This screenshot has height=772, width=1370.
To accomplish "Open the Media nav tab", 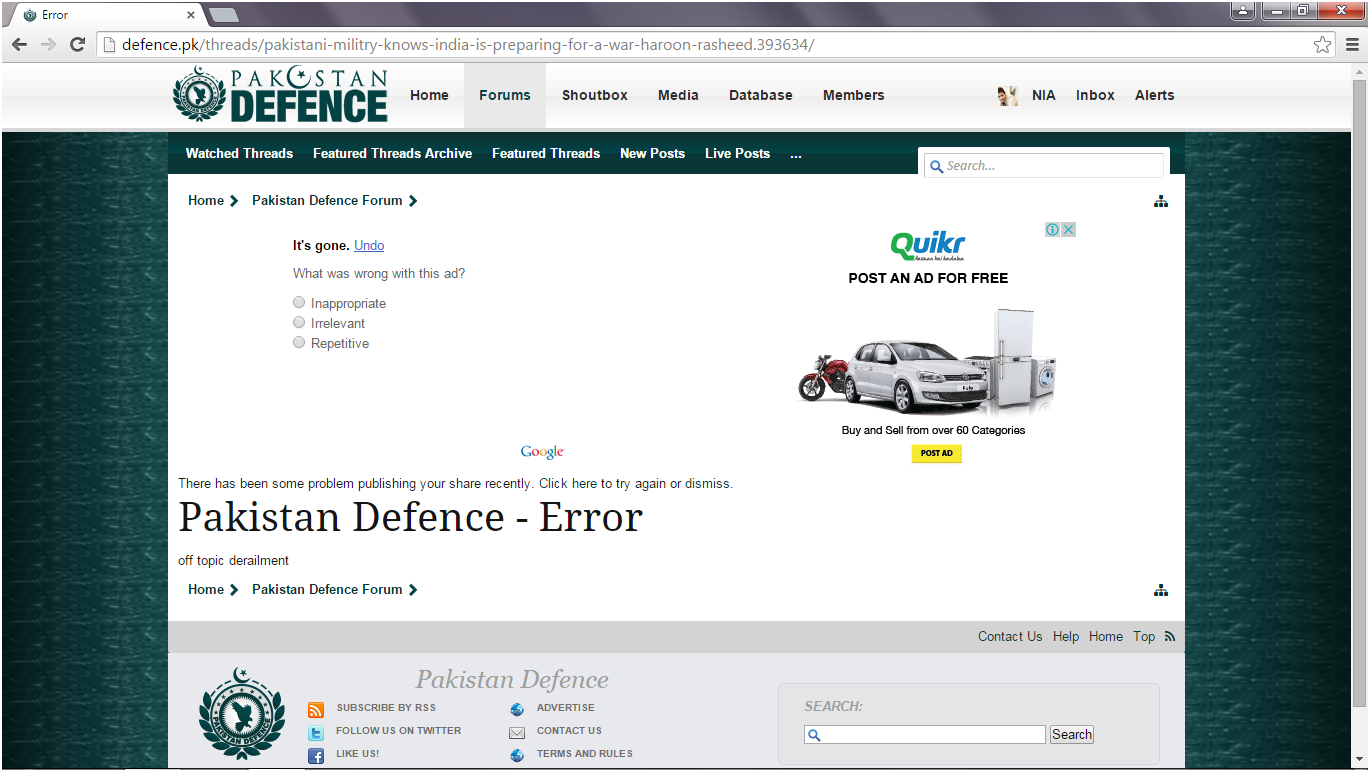I will [x=678, y=95].
